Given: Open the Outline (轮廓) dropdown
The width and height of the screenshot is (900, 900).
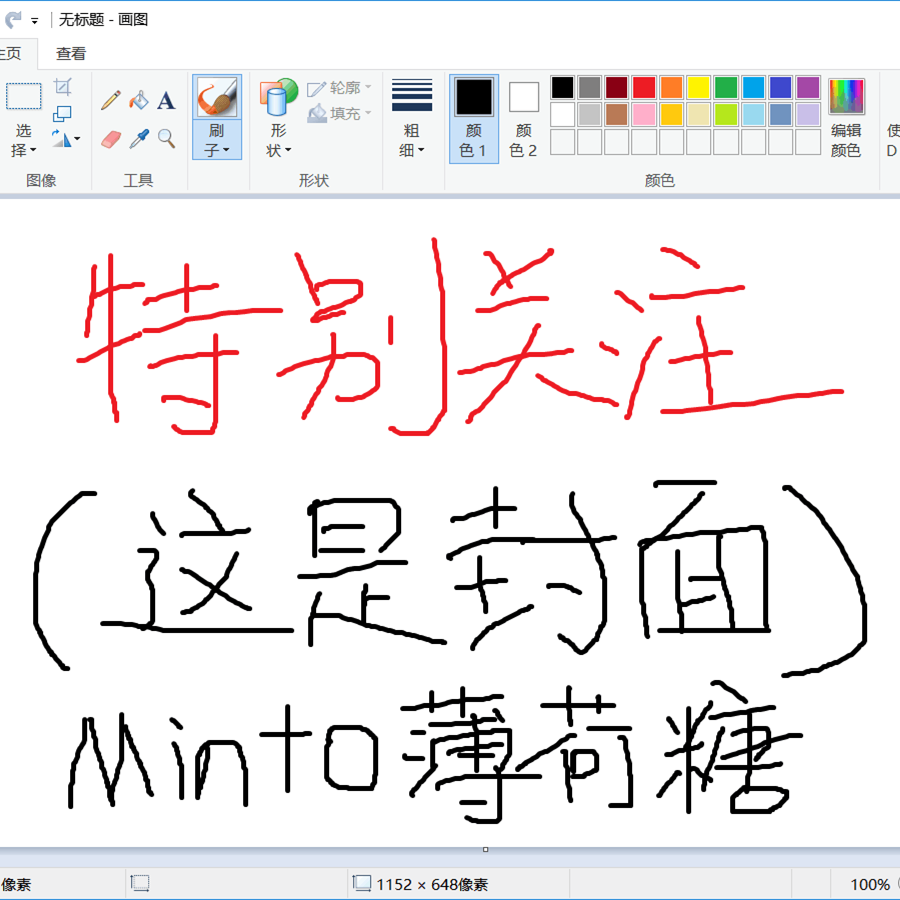Looking at the screenshot, I should [x=368, y=87].
